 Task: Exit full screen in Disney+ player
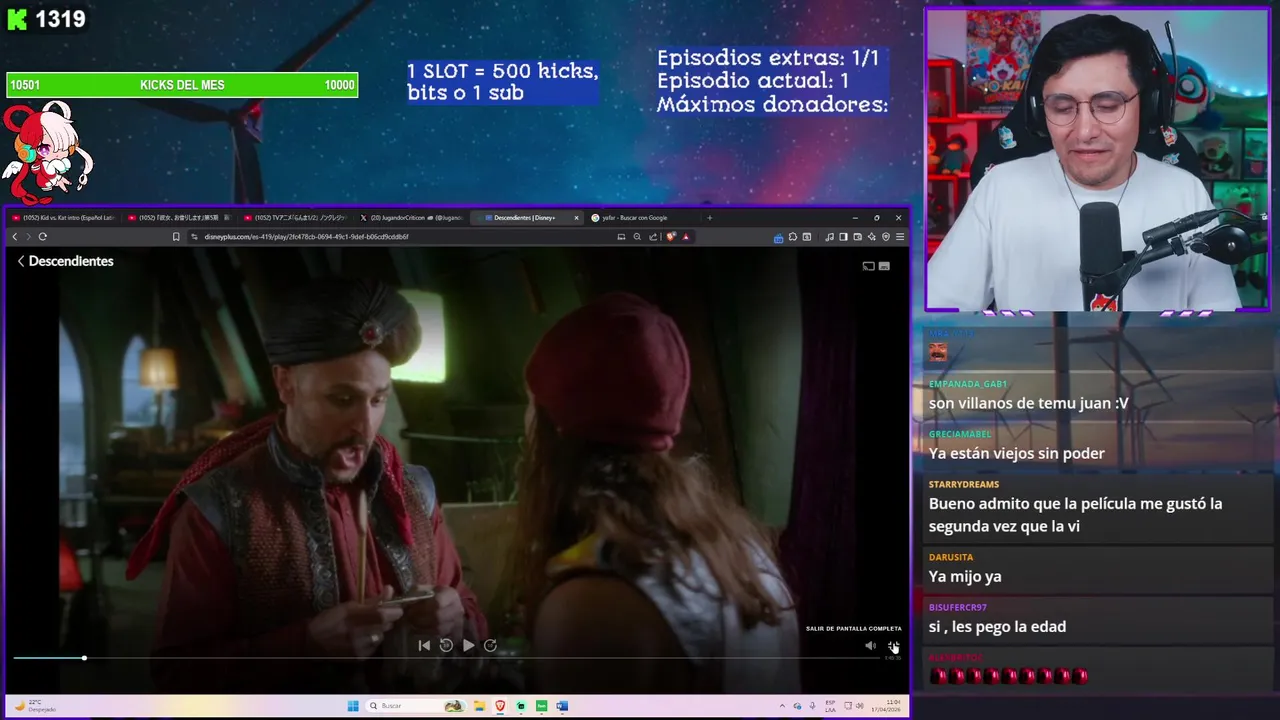[893, 646]
